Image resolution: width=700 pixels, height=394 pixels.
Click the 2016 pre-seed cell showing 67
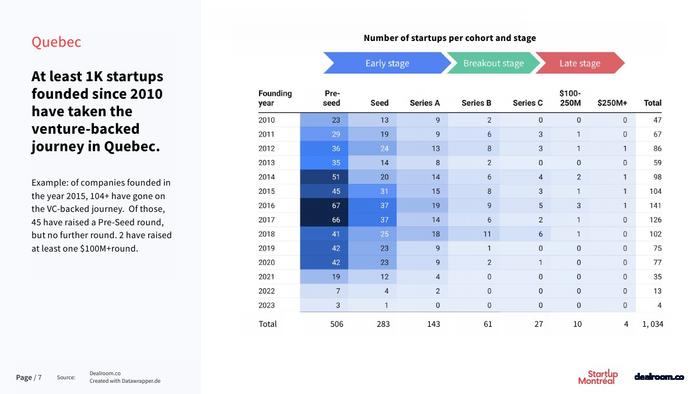pyautogui.click(x=324, y=206)
